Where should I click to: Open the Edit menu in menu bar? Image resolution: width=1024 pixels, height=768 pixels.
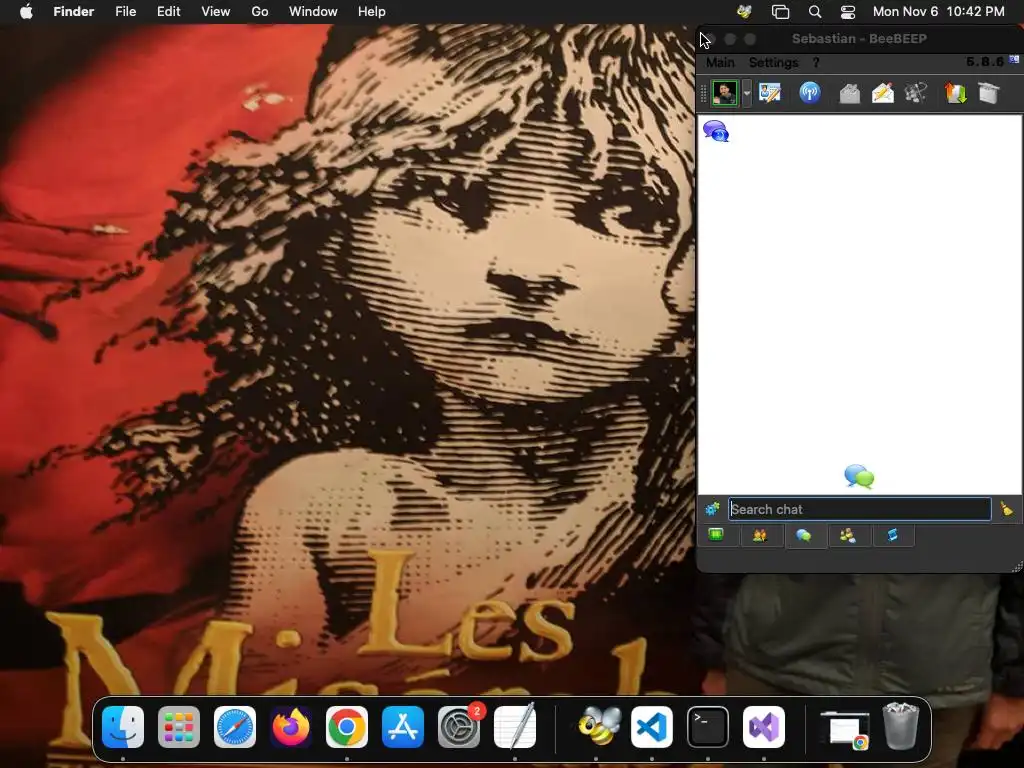click(x=168, y=12)
